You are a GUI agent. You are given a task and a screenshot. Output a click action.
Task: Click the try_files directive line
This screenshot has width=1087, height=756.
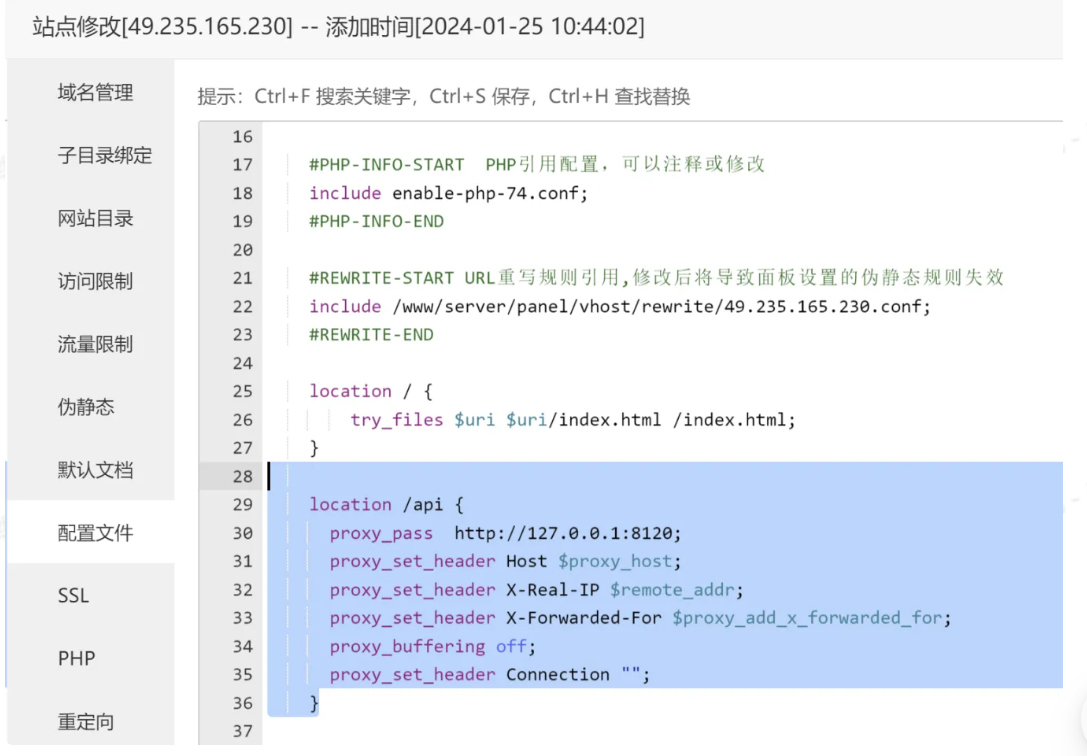point(572,420)
